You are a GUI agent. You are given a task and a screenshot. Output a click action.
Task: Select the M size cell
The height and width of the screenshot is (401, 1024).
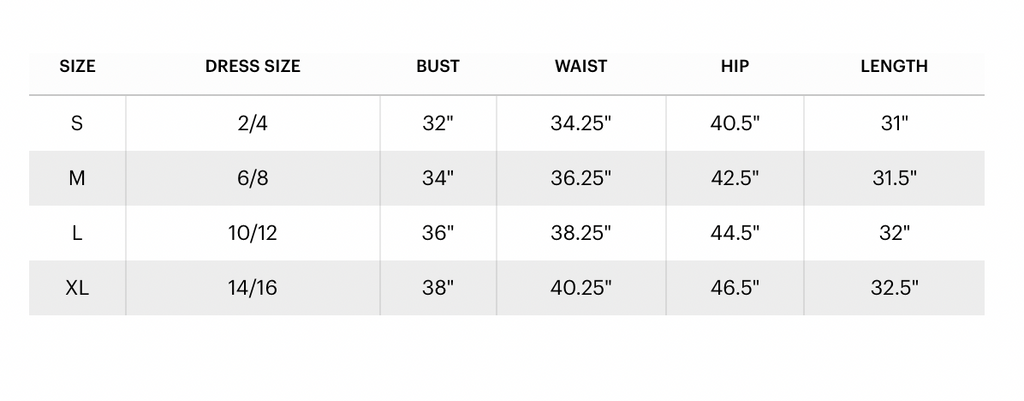pyautogui.click(x=77, y=179)
